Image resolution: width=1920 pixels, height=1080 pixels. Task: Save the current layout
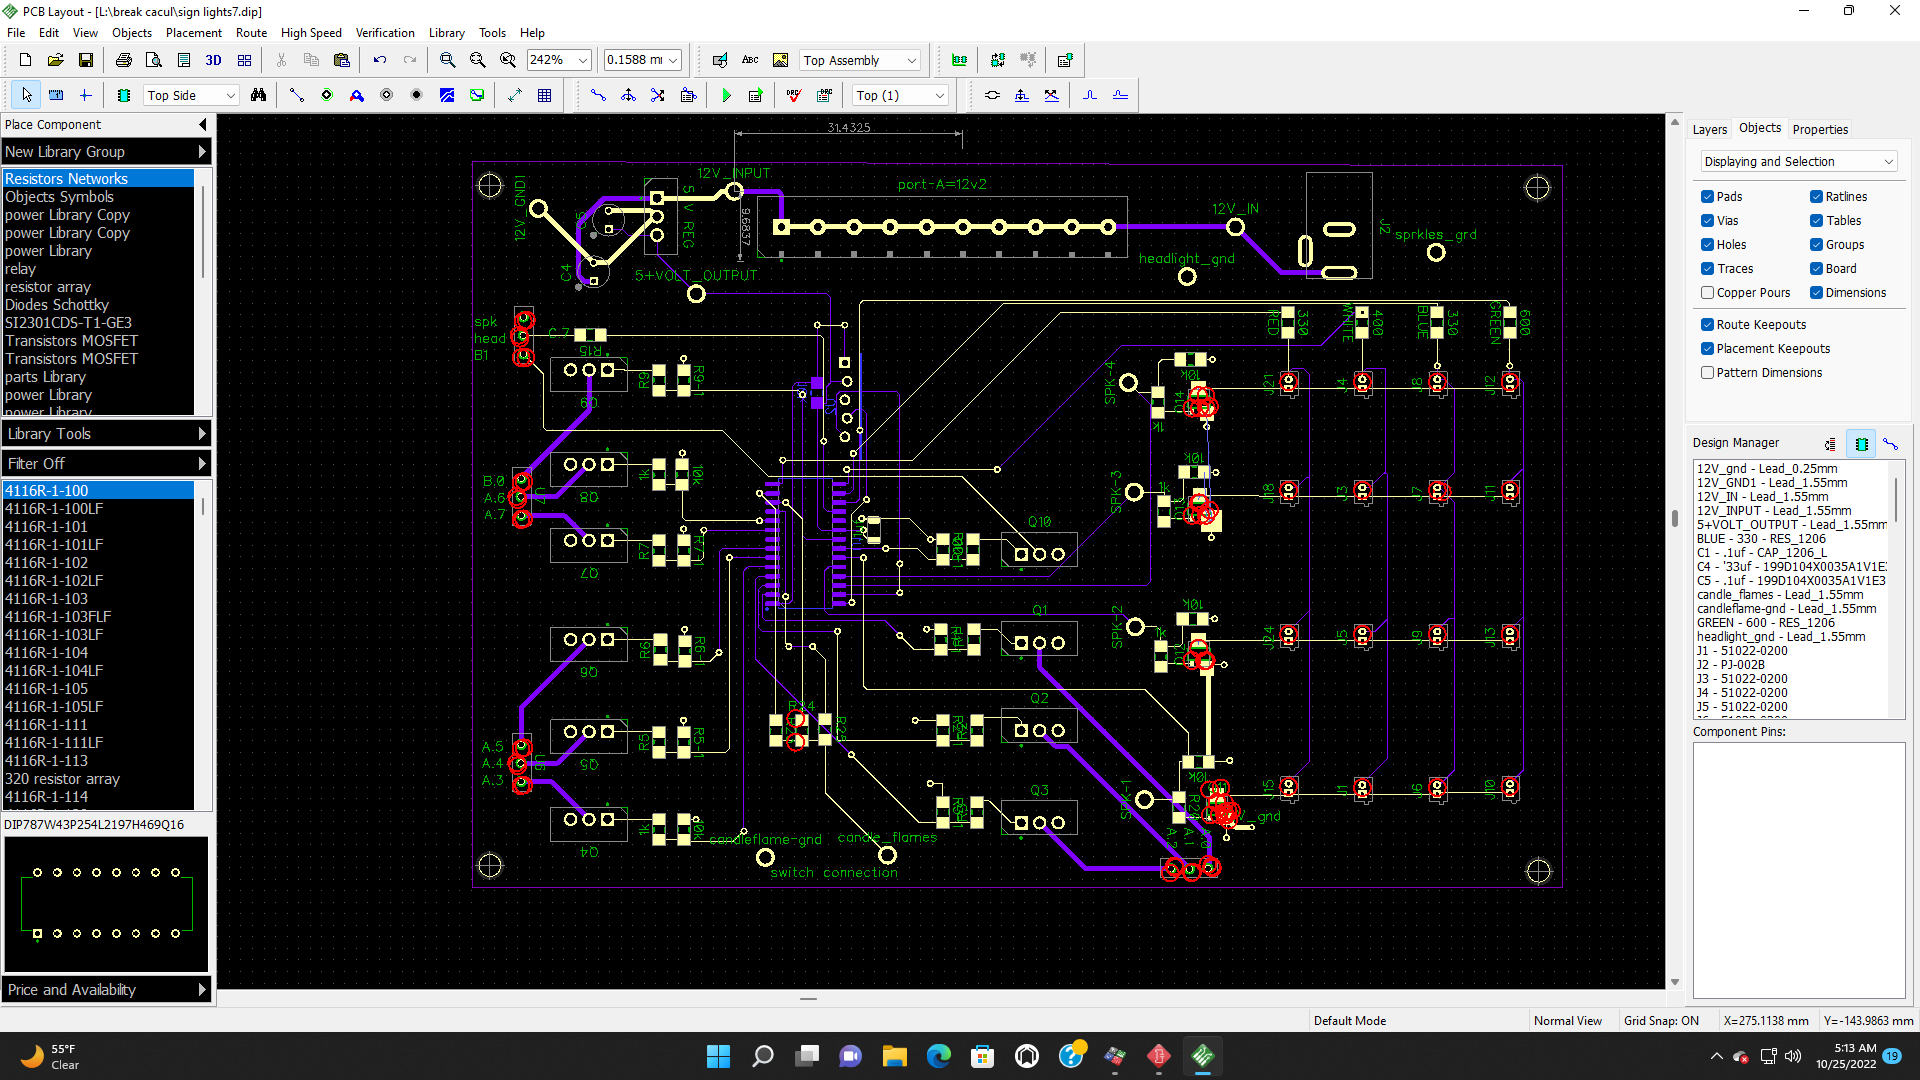86,60
